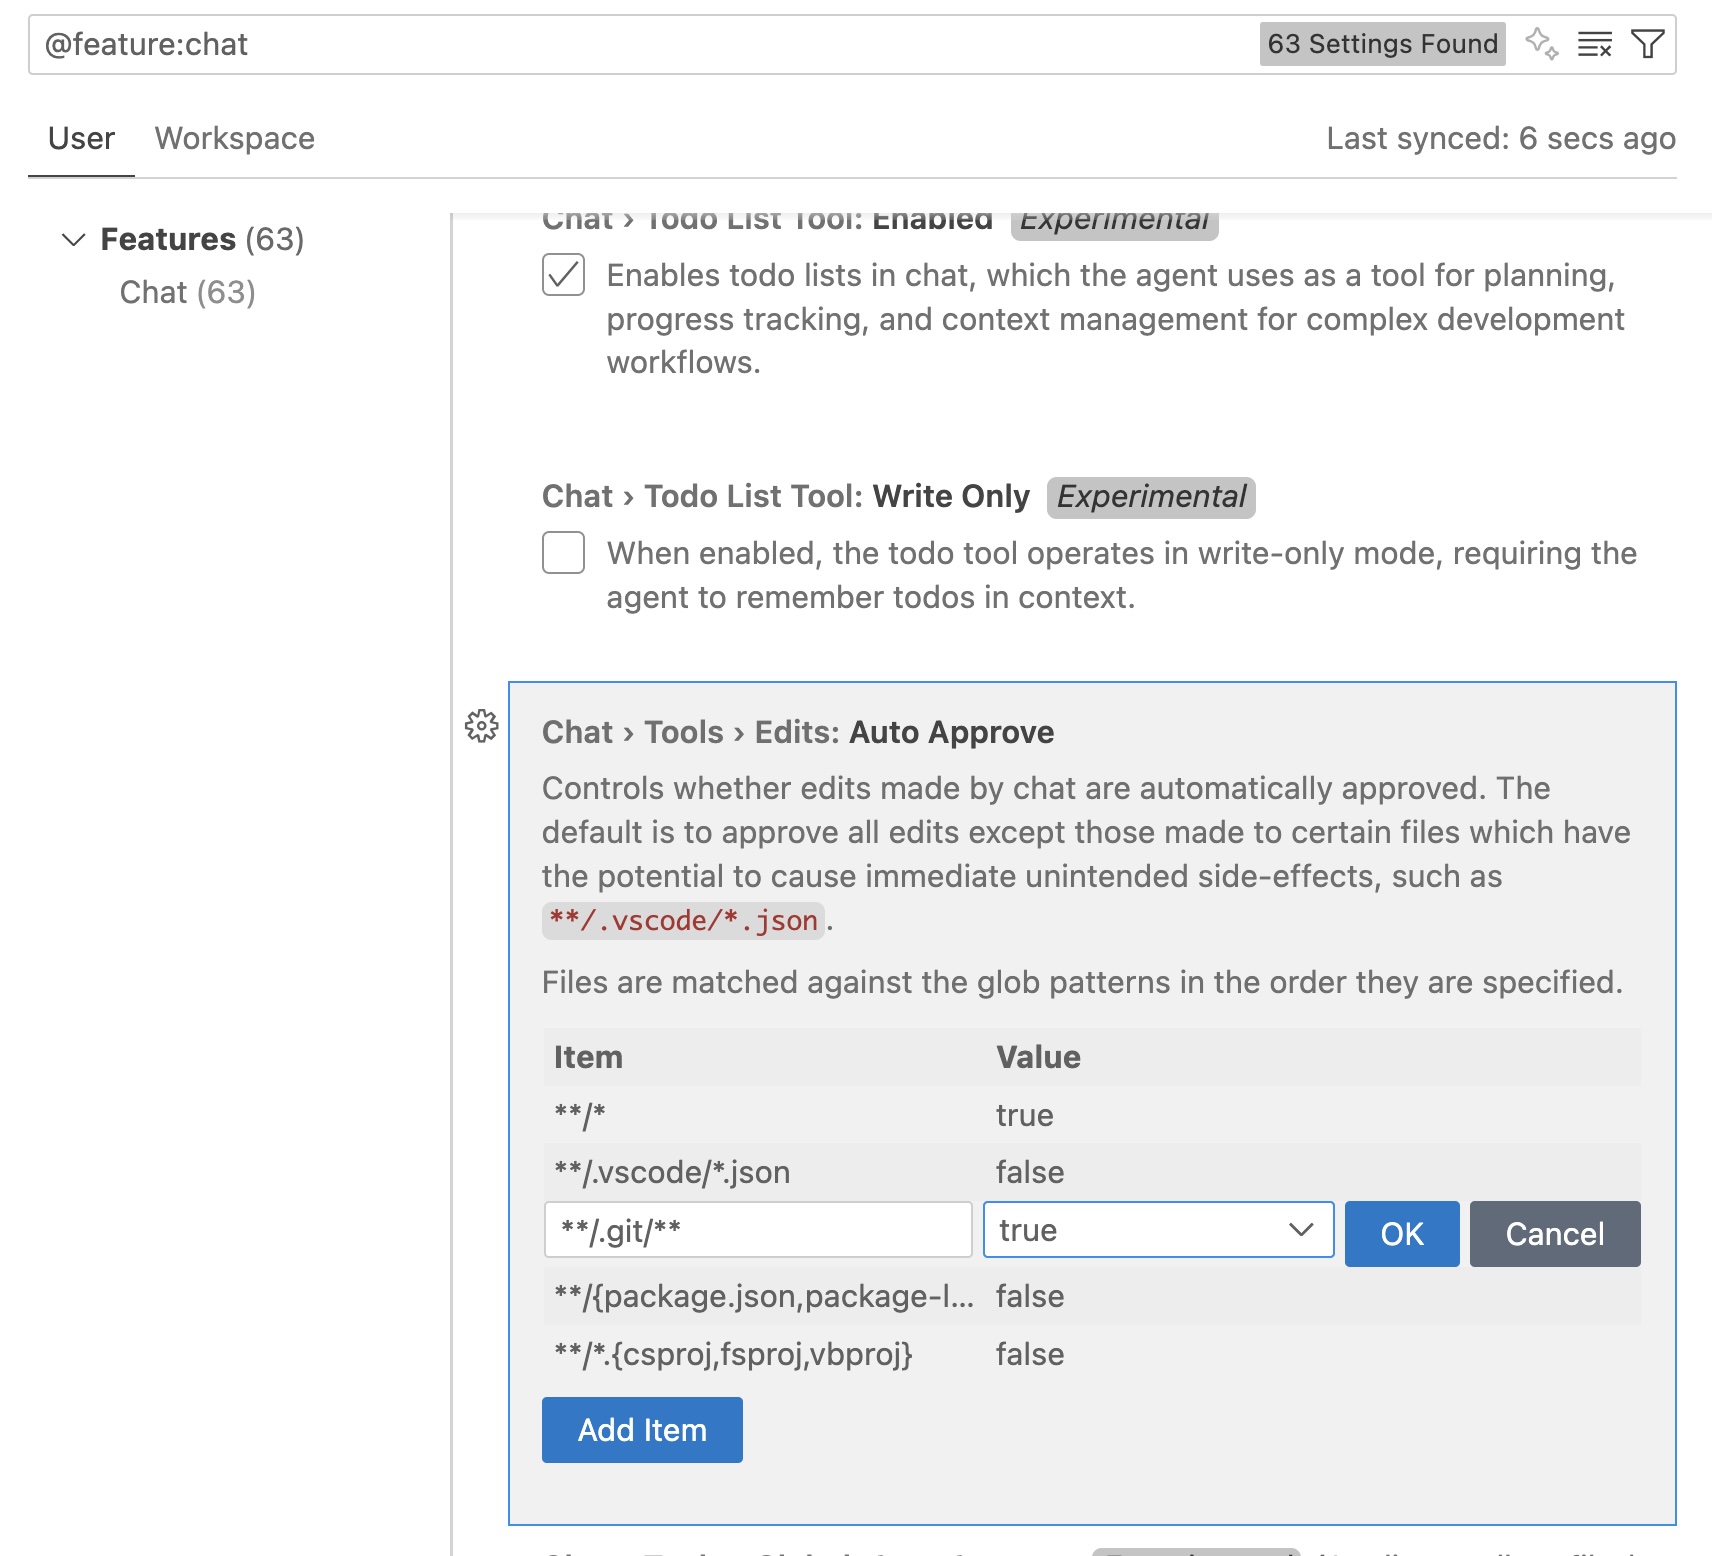
Task: Toggle the AI sparkle search icon
Action: (x=1541, y=44)
